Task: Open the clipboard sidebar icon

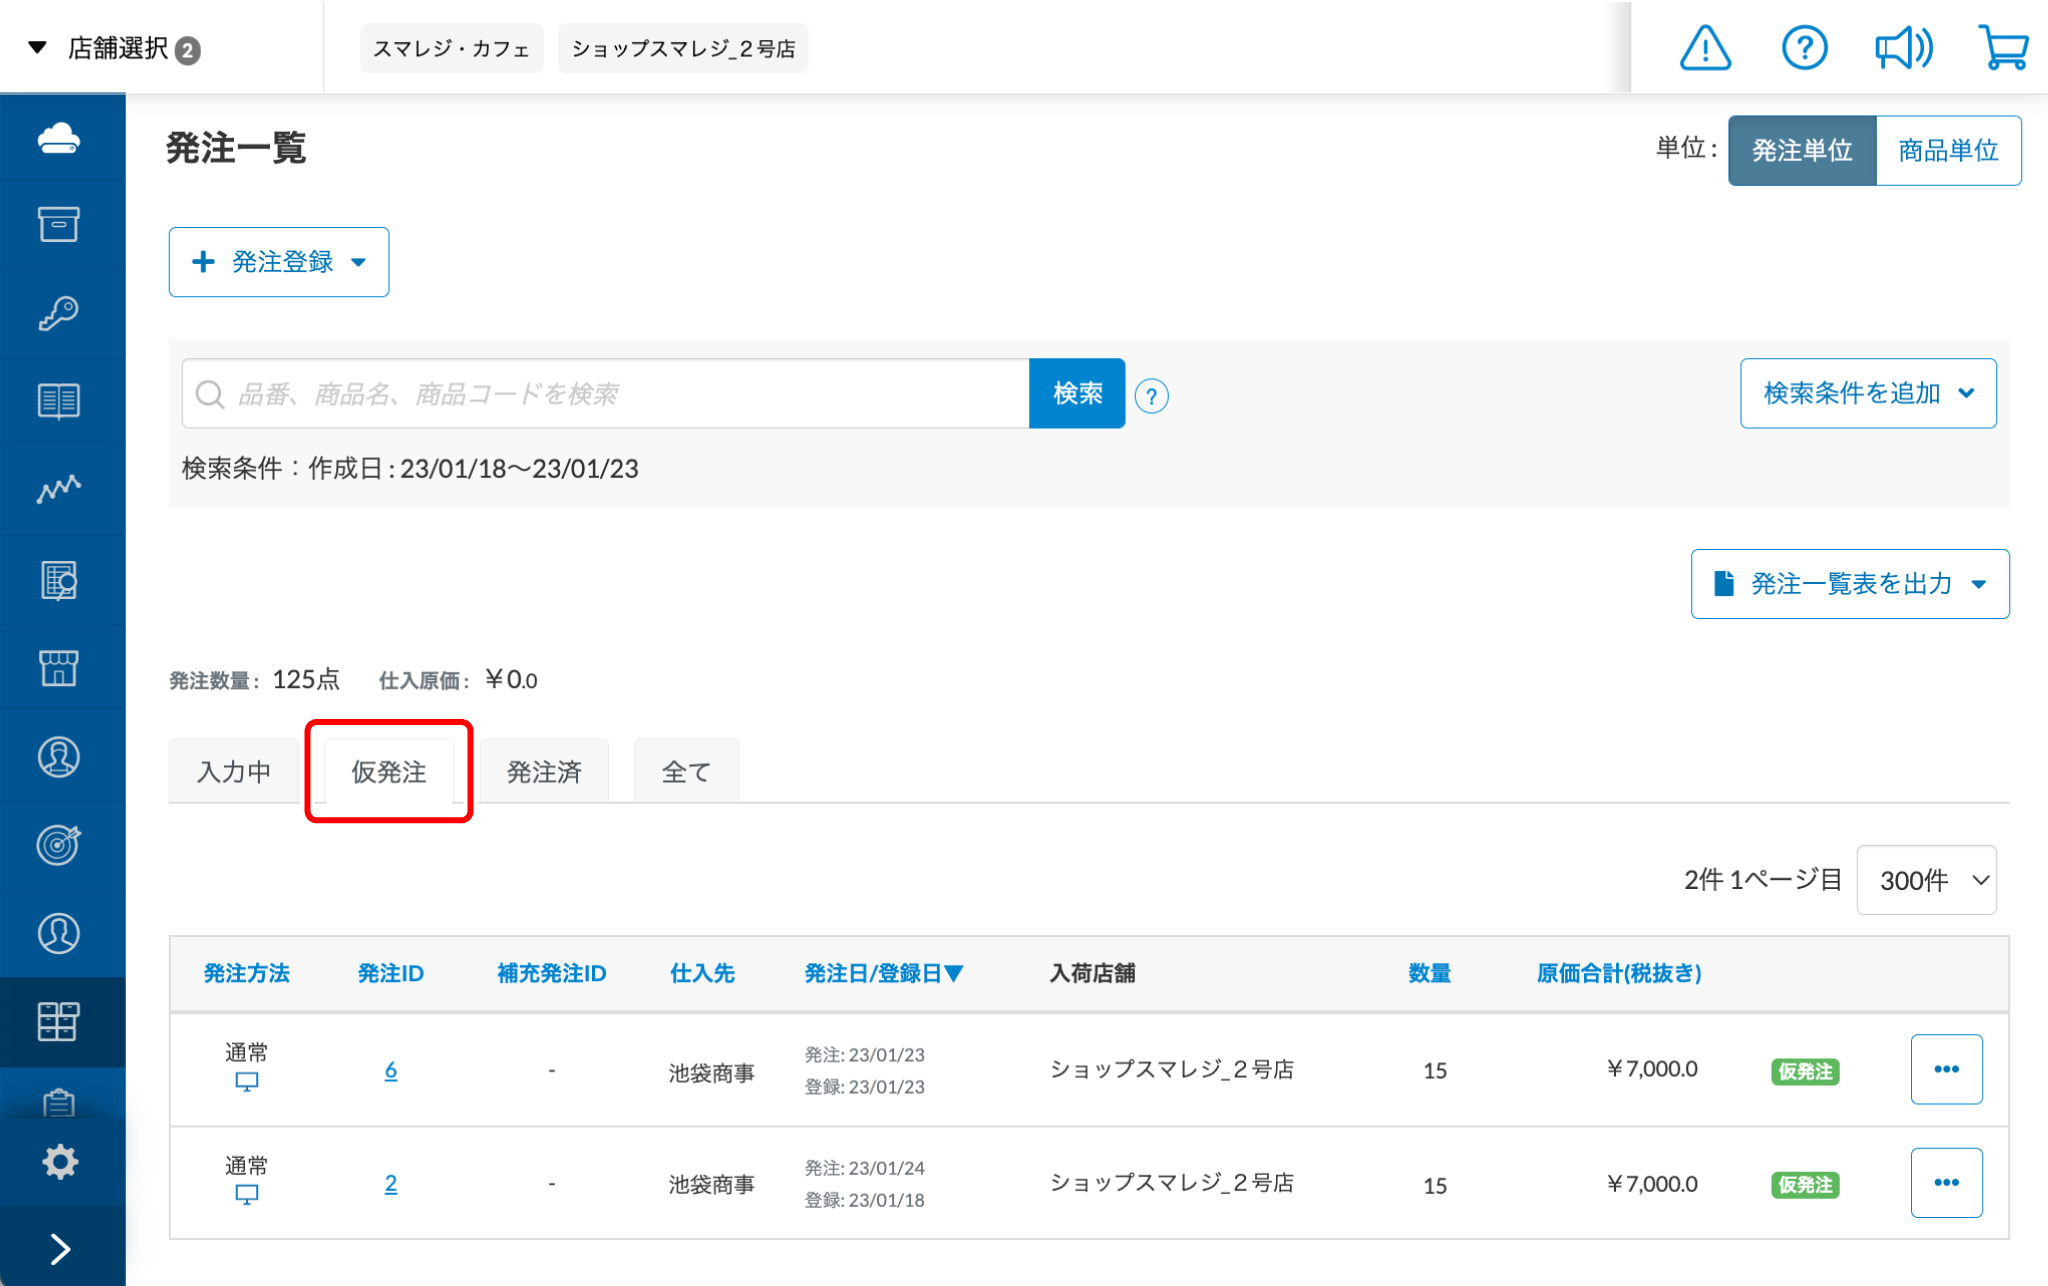Action: tap(60, 1102)
